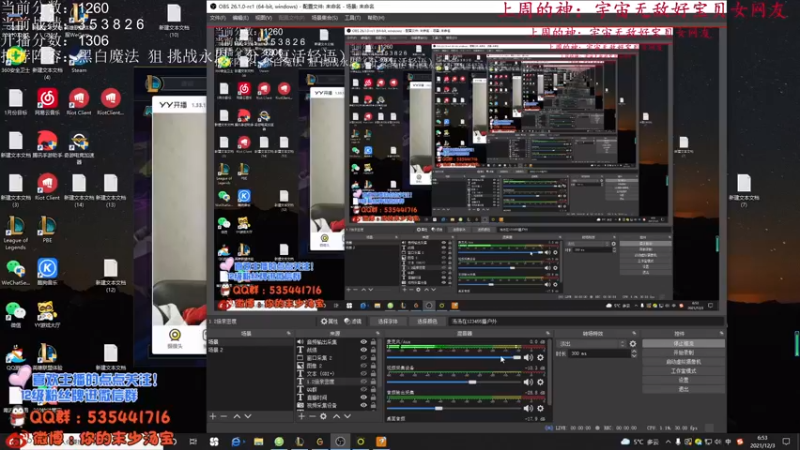Viewport: 800px width, 450px height.
Task: Move the scene up in the list
Action: click(237, 416)
